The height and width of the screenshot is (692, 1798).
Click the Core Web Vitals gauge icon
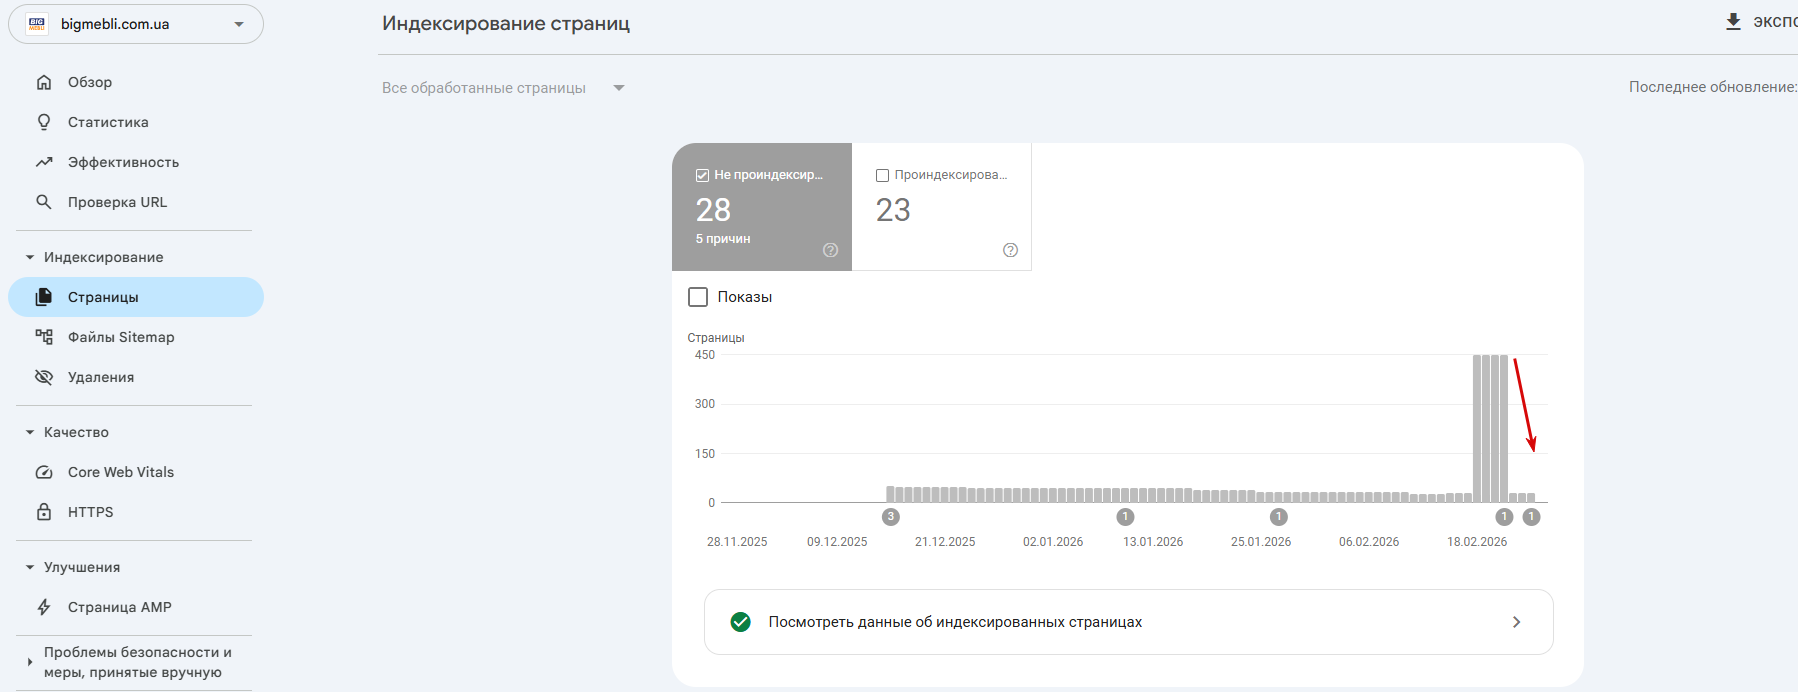pos(44,472)
